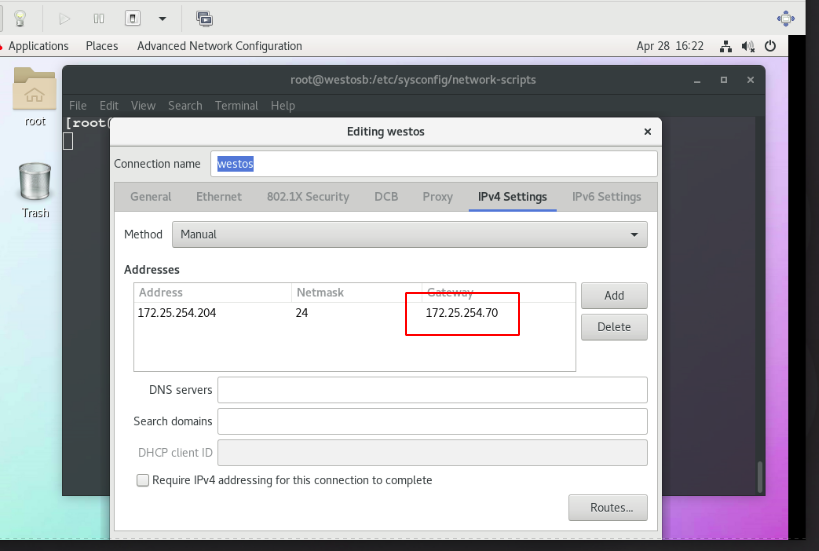
Task: Open the dropdown arrow beside the shutdown icon
Action: 162,19
